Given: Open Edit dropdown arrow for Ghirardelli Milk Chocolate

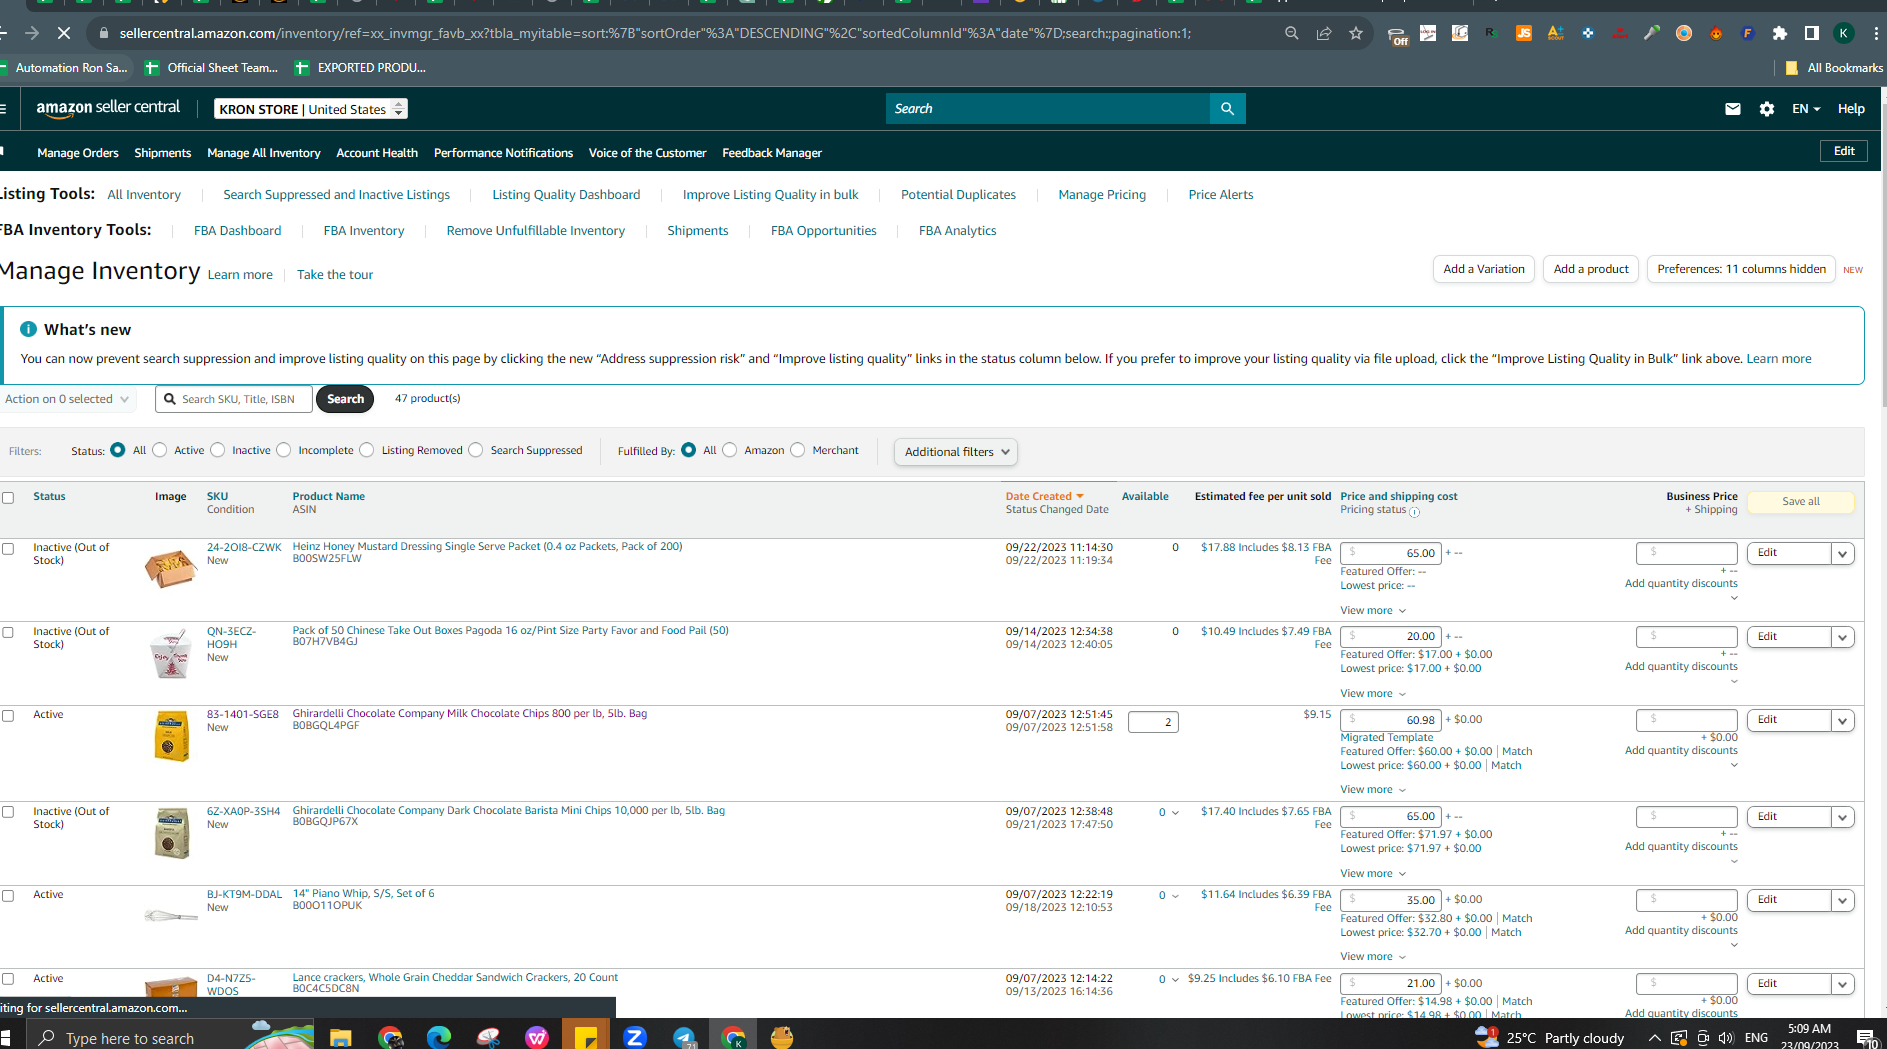Looking at the screenshot, I should (1843, 721).
